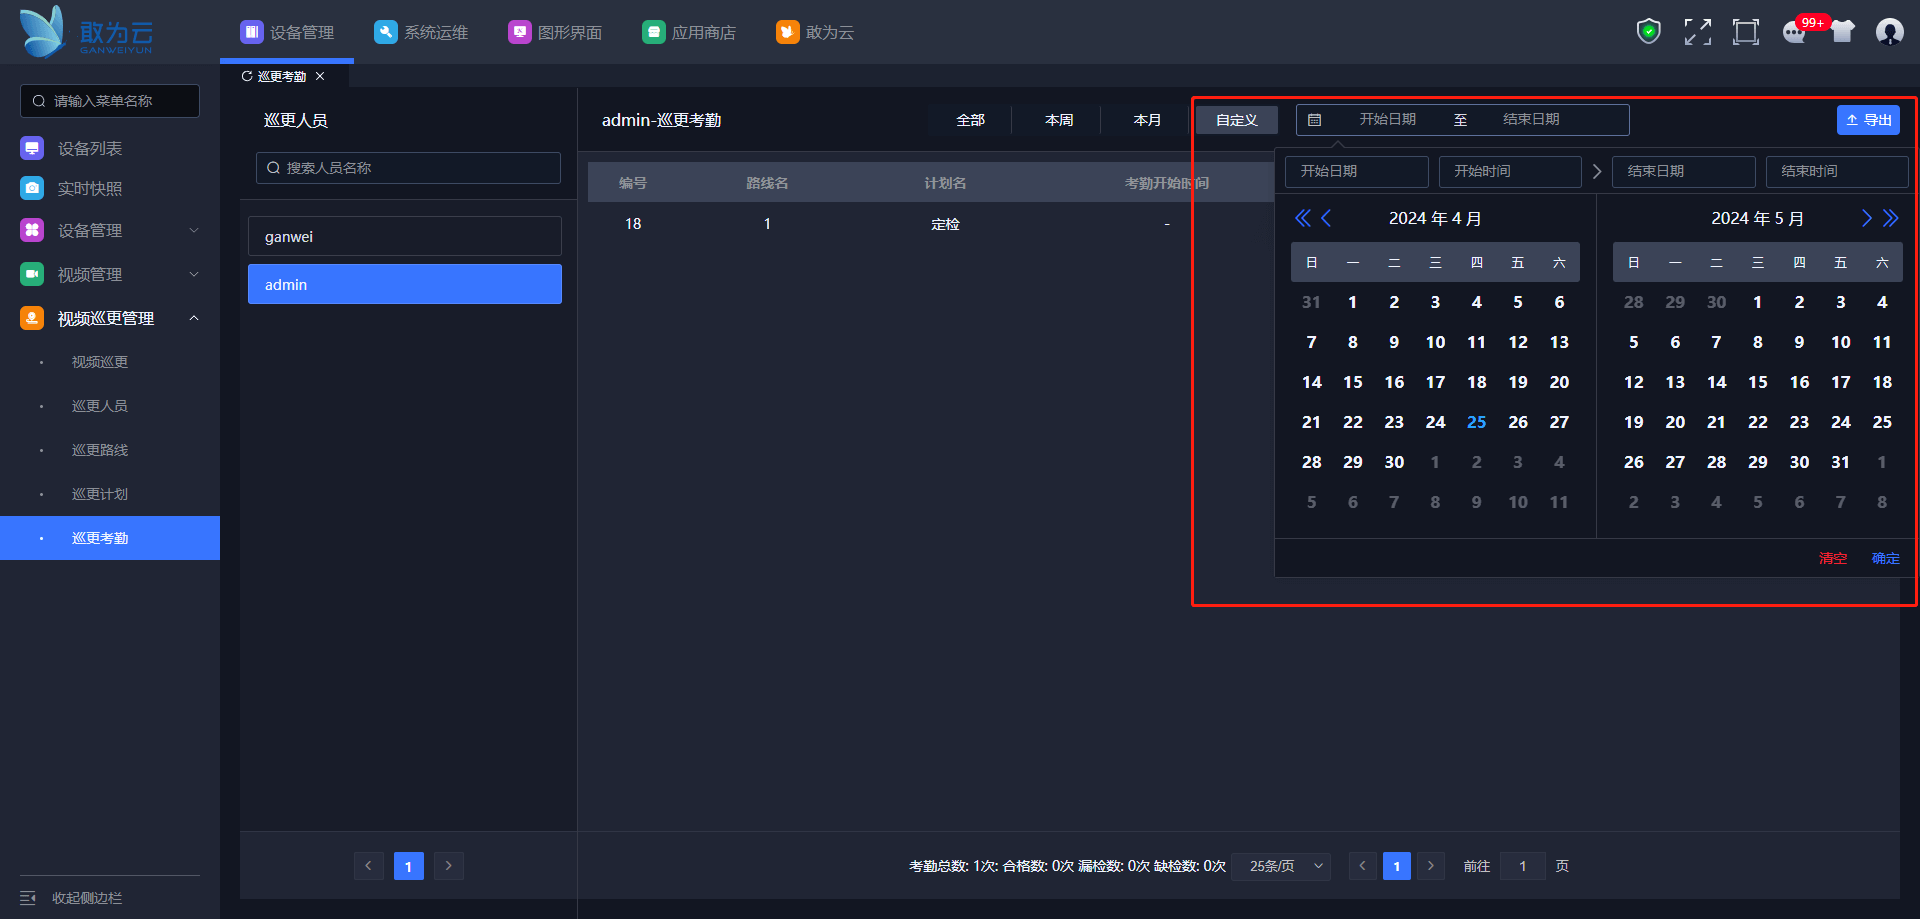Go to previous month in calendar
This screenshot has height=919, width=1920.
1327,218
